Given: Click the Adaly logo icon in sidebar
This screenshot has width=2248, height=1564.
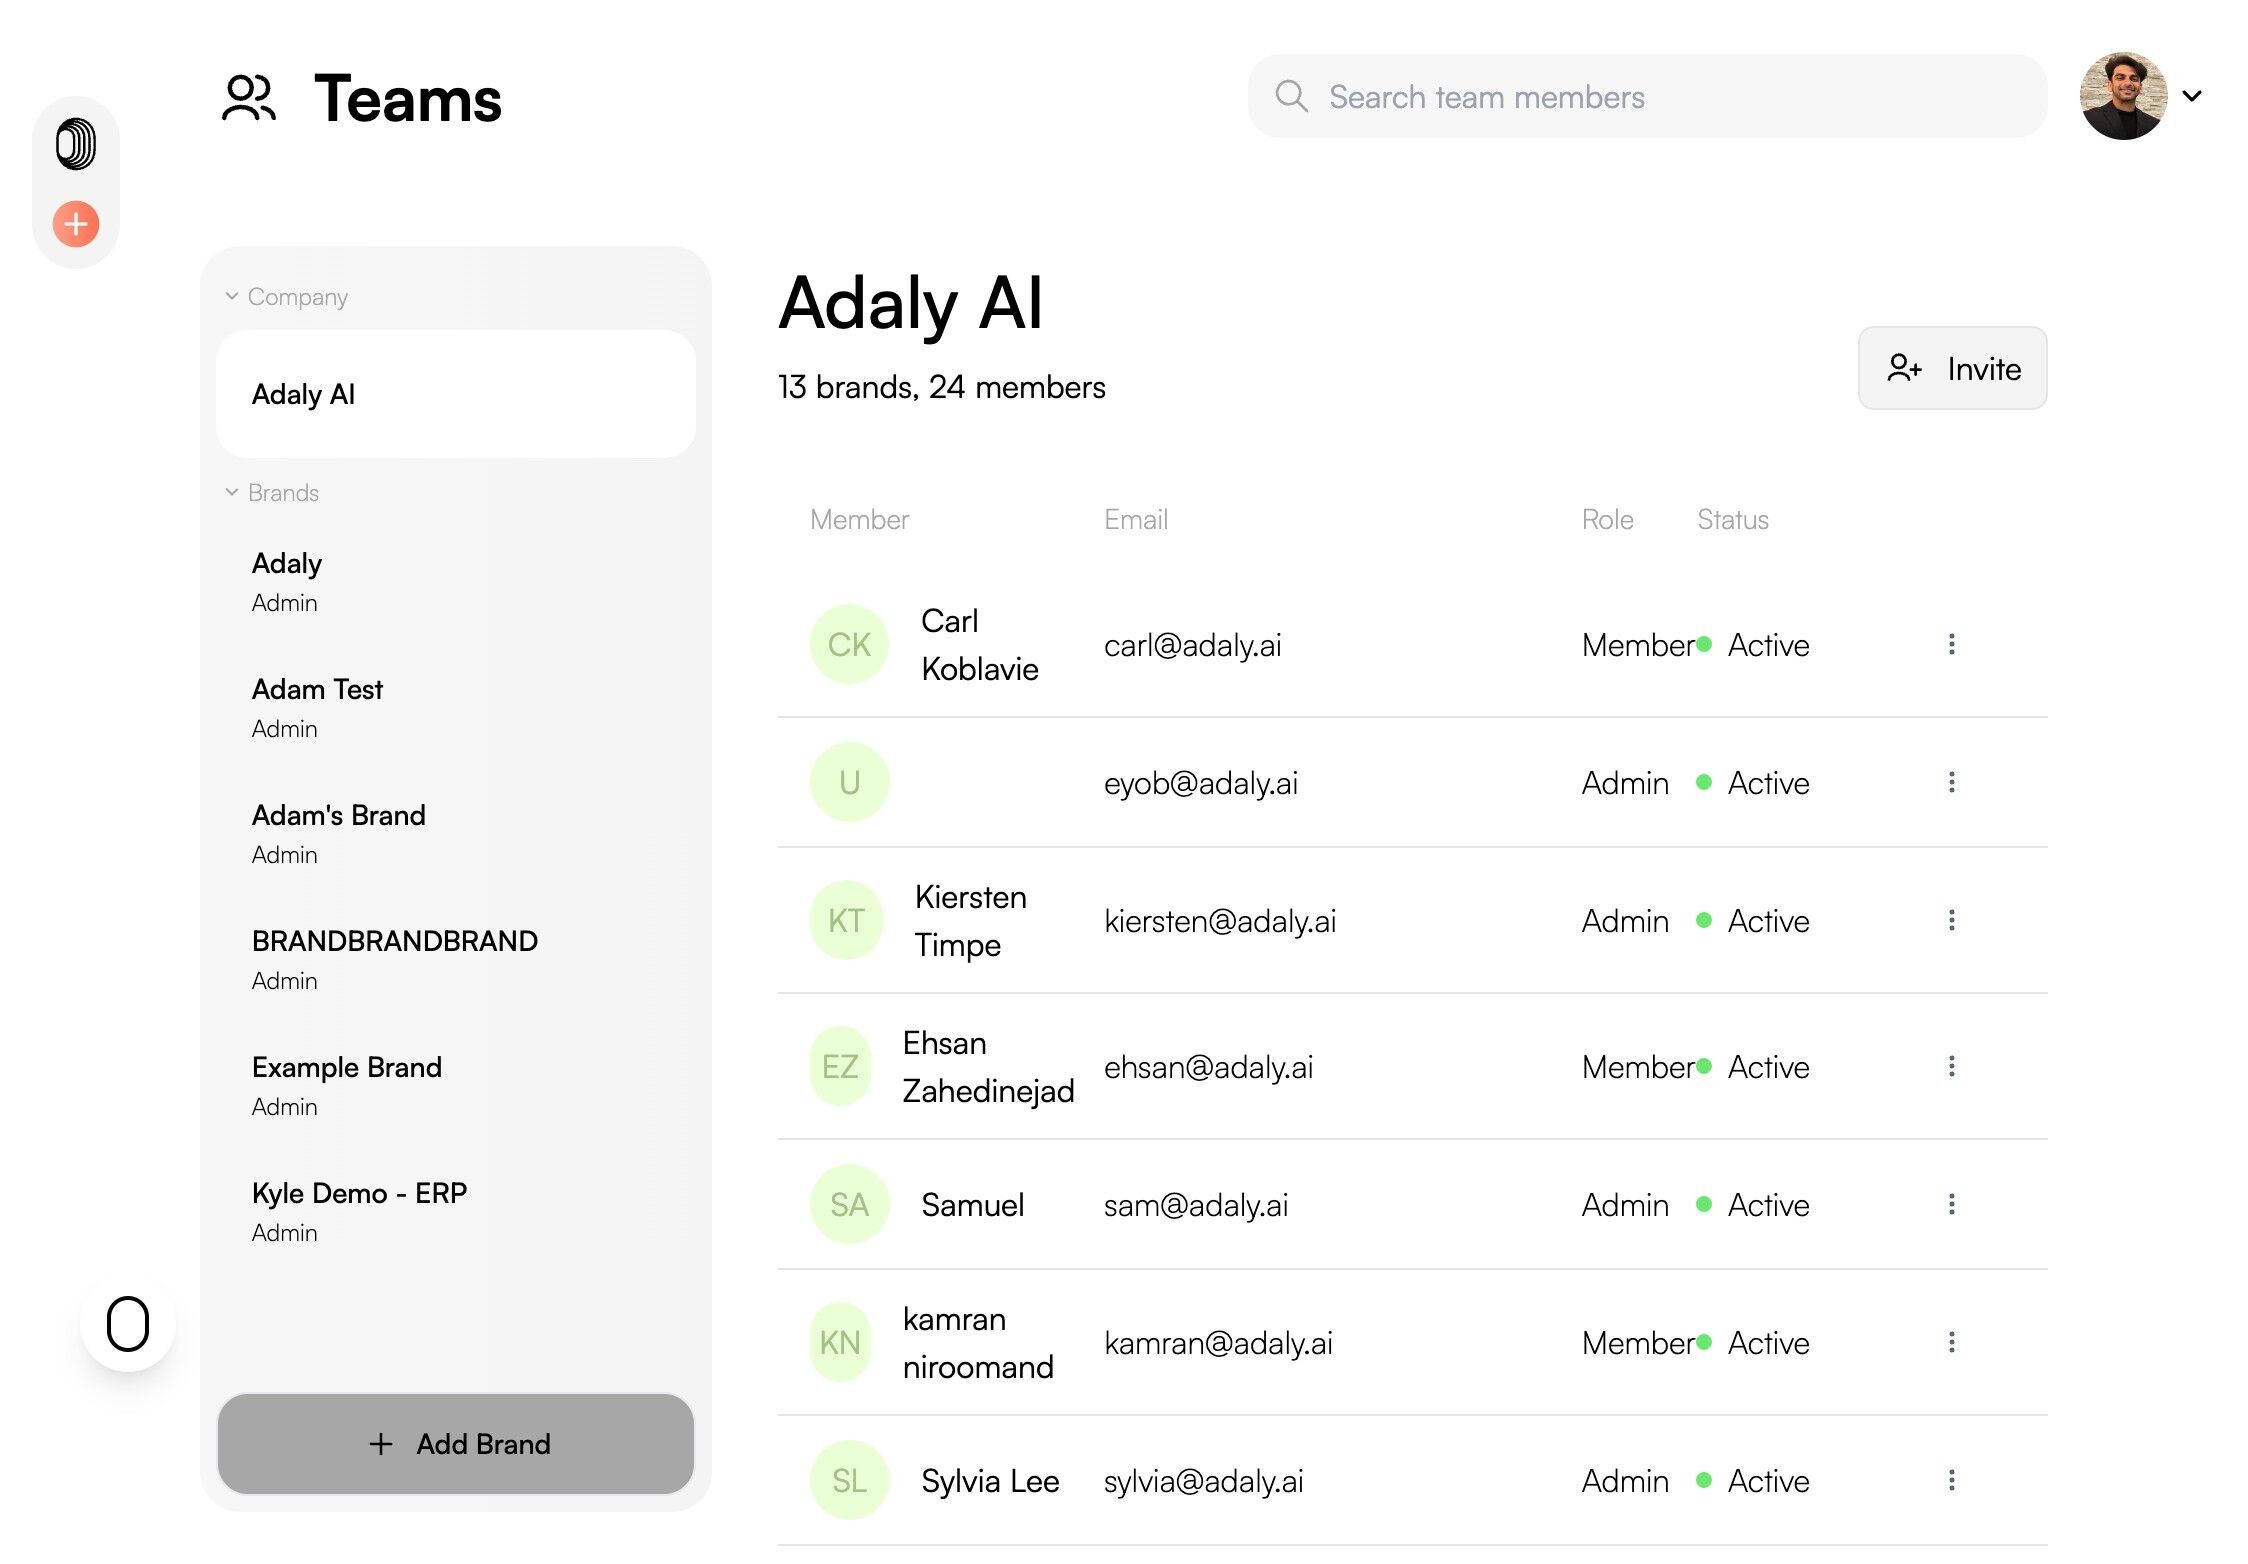Looking at the screenshot, I should (x=76, y=144).
